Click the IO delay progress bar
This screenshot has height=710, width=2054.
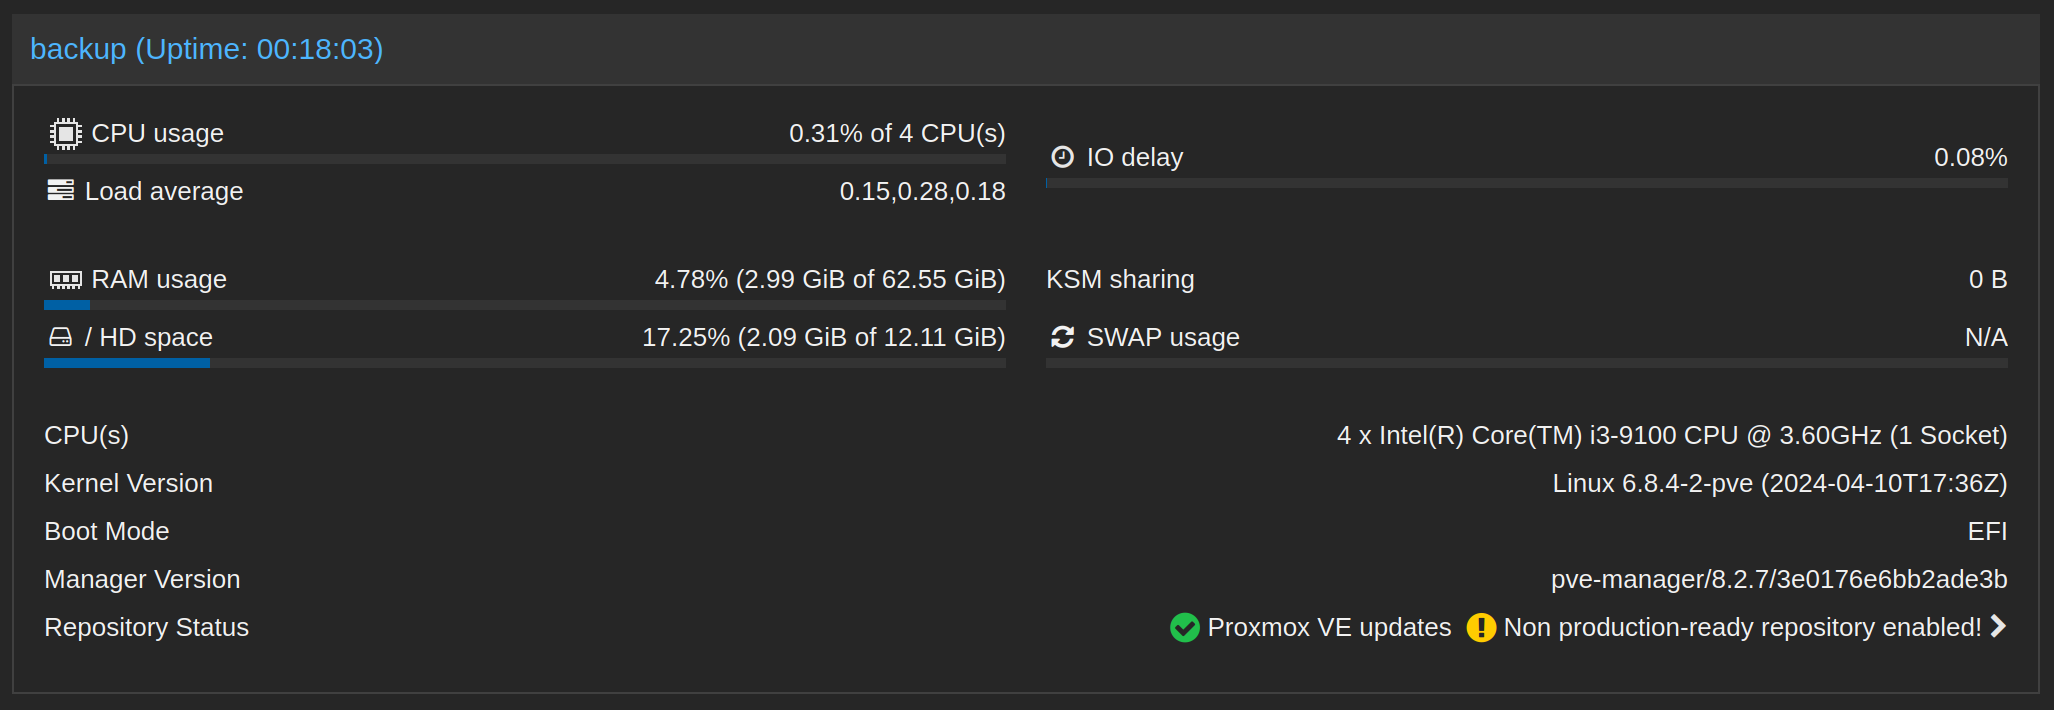coord(1527,183)
